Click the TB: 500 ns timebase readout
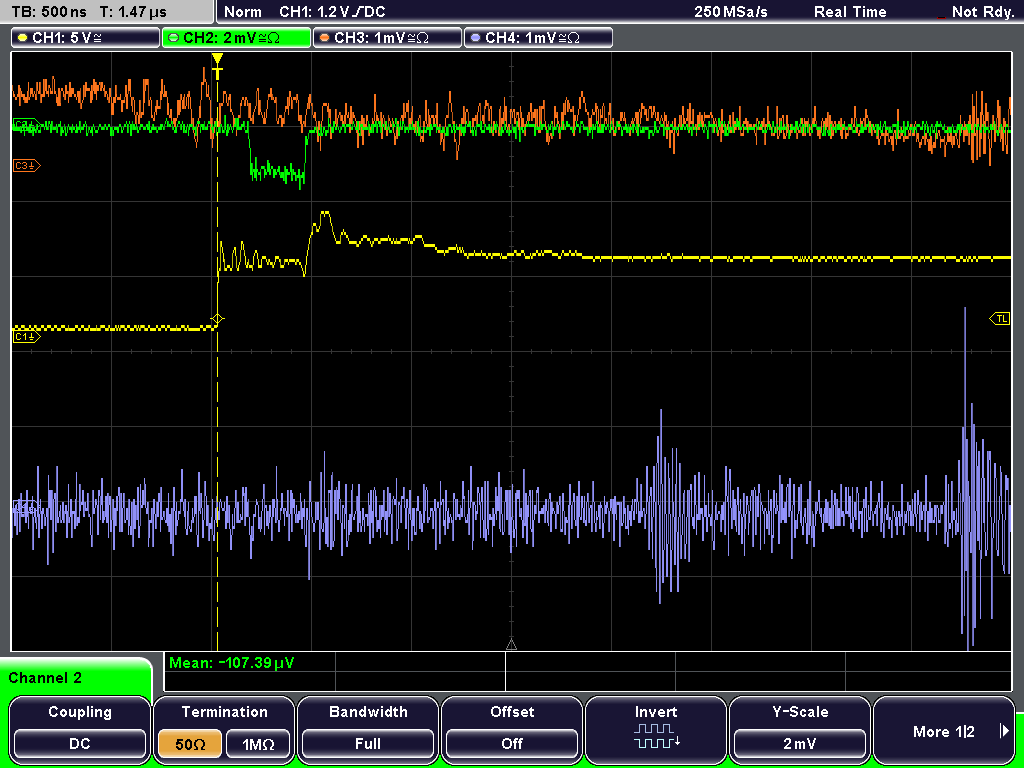The width and height of the screenshot is (1024, 768). [x=49, y=12]
